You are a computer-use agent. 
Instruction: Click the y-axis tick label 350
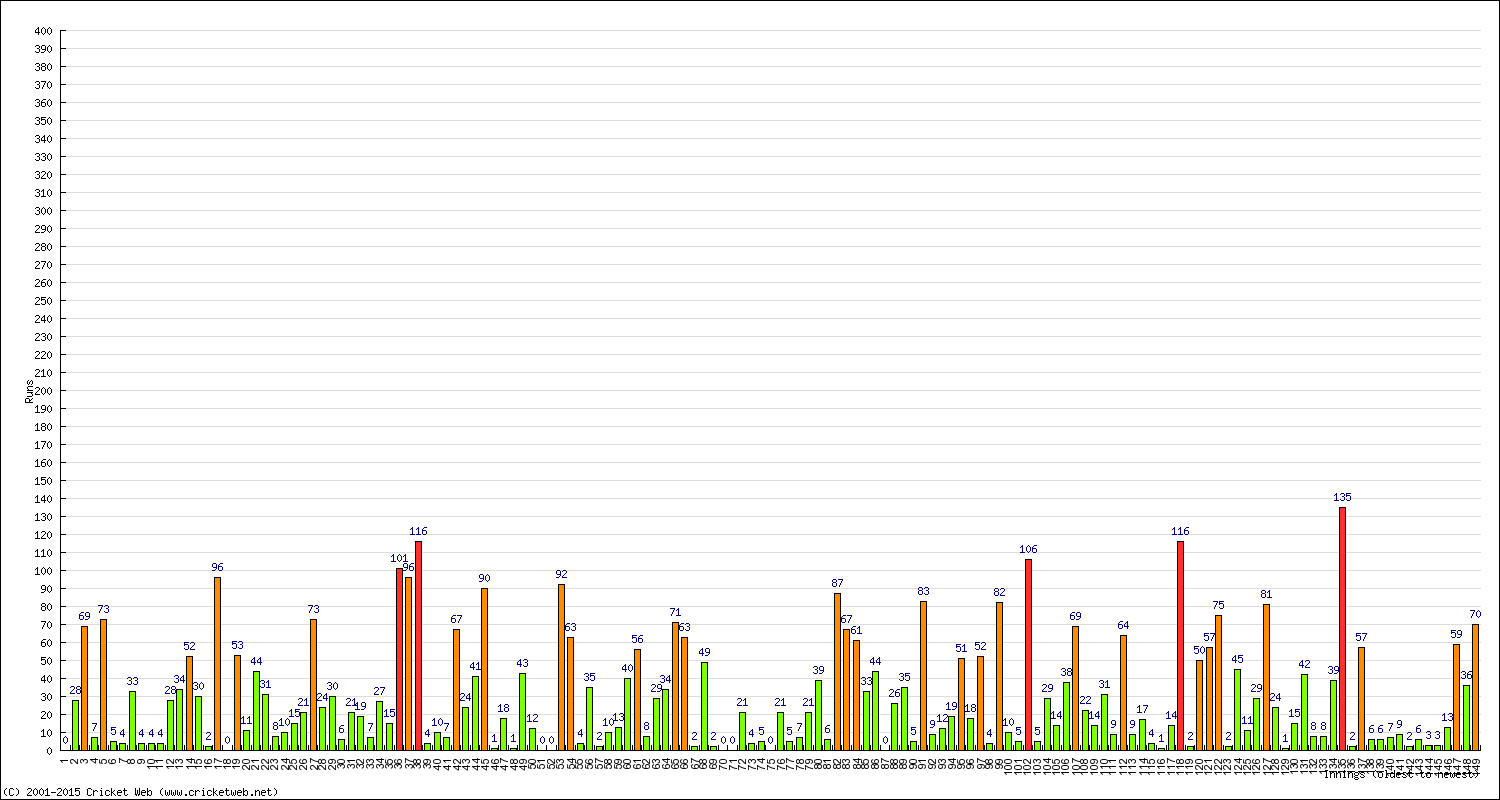(42, 121)
